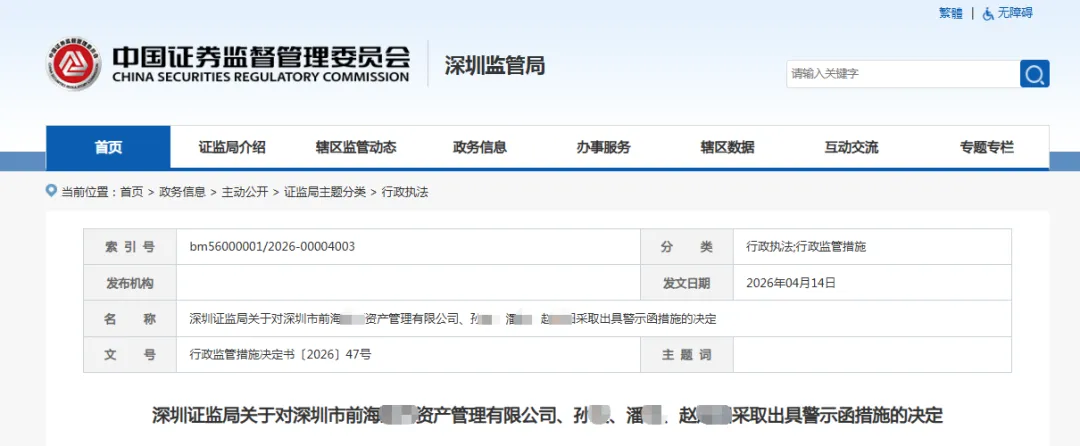The width and height of the screenshot is (1080, 446).
Task: Open 证监局介绍 menu item
Action: coord(232,147)
